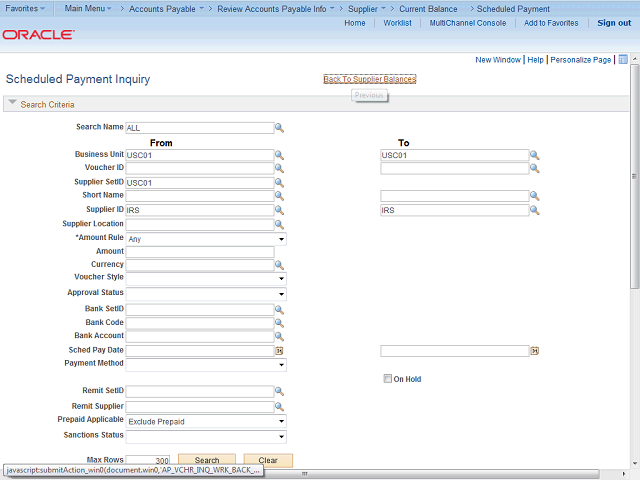
Task: Open the Favorites menu
Action: tap(25, 9)
